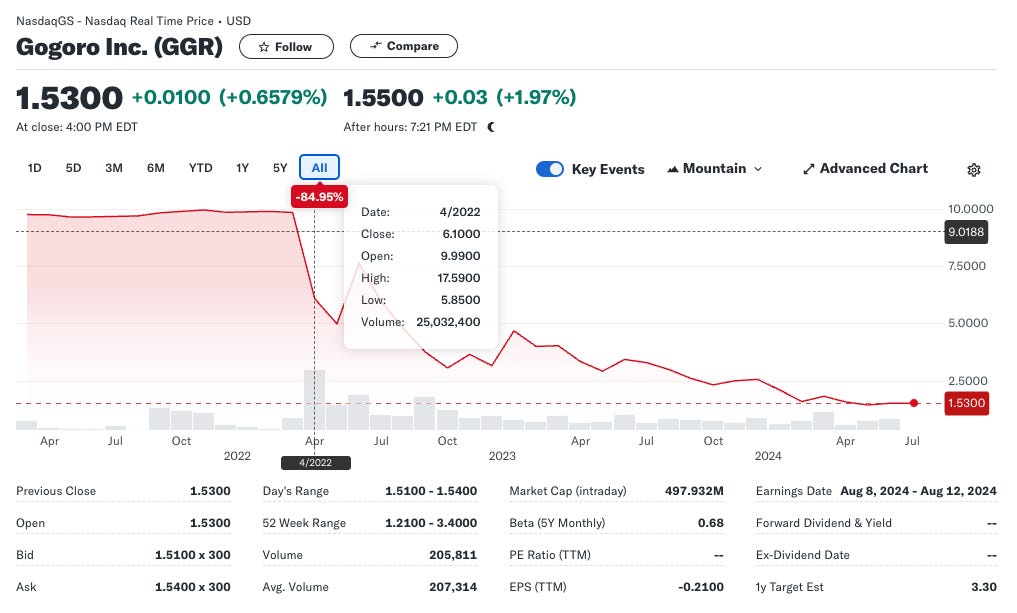Click the EPS (TTM) value -0.2100
The height and width of the screenshot is (613, 1017).
700,586
